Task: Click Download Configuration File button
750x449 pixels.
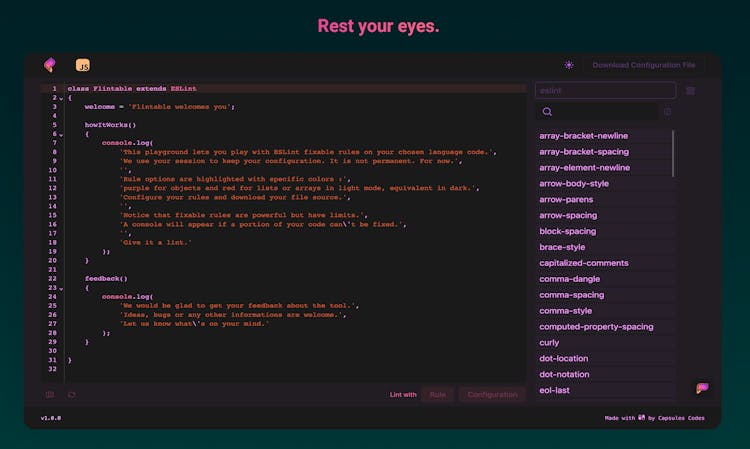Action: (643, 65)
